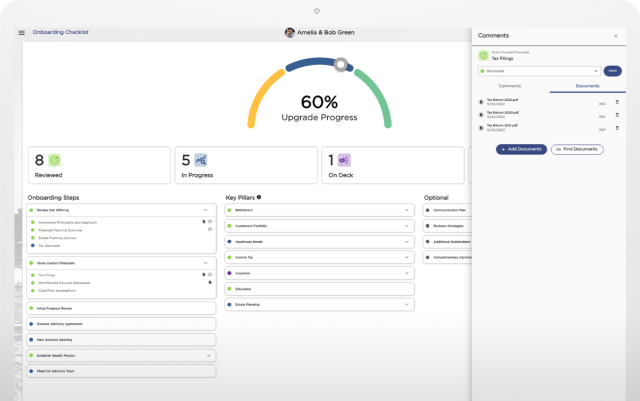Select Cash Flow Assumptions step
Viewport: 640px width, 401px height.
[x=57, y=291]
